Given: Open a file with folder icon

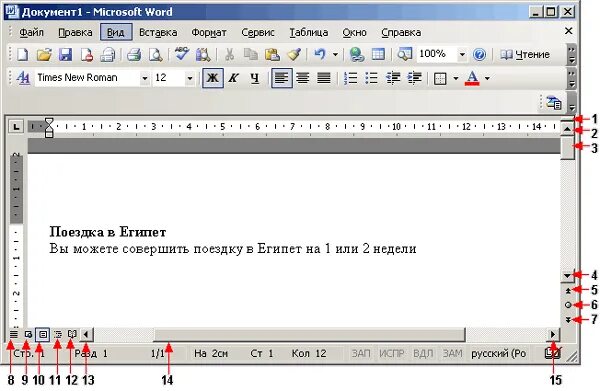Looking at the screenshot, I should pyautogui.click(x=44, y=54).
